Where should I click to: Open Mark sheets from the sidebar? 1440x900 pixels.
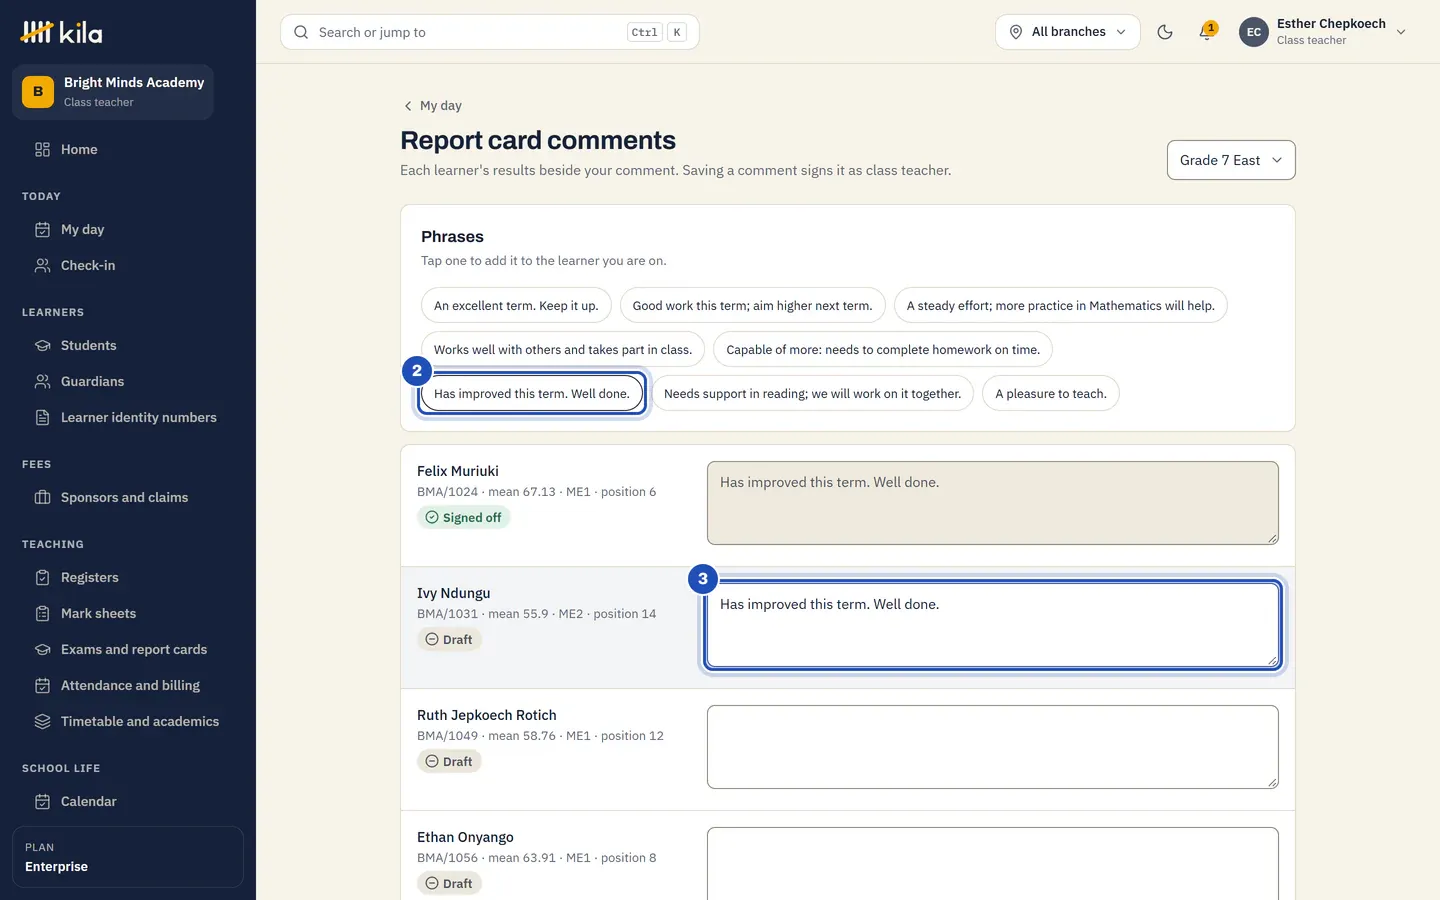[128, 613]
